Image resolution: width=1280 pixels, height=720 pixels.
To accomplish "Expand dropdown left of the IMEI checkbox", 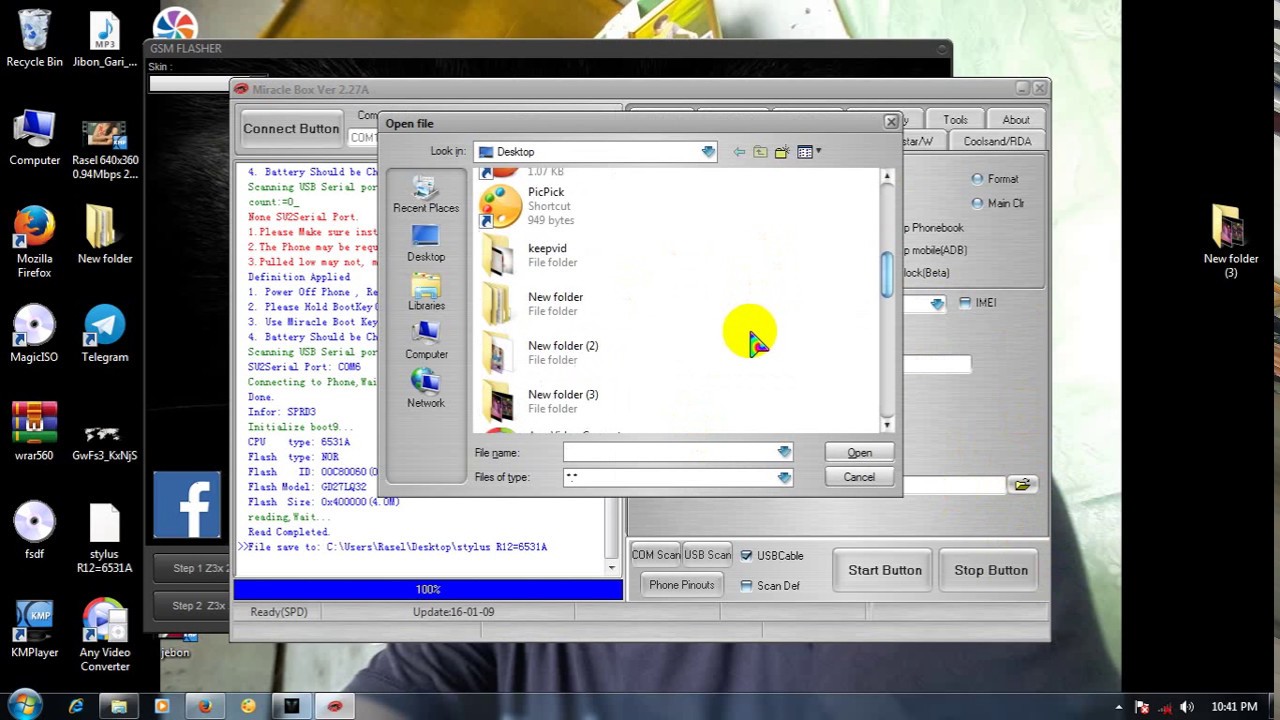I will click(937, 303).
